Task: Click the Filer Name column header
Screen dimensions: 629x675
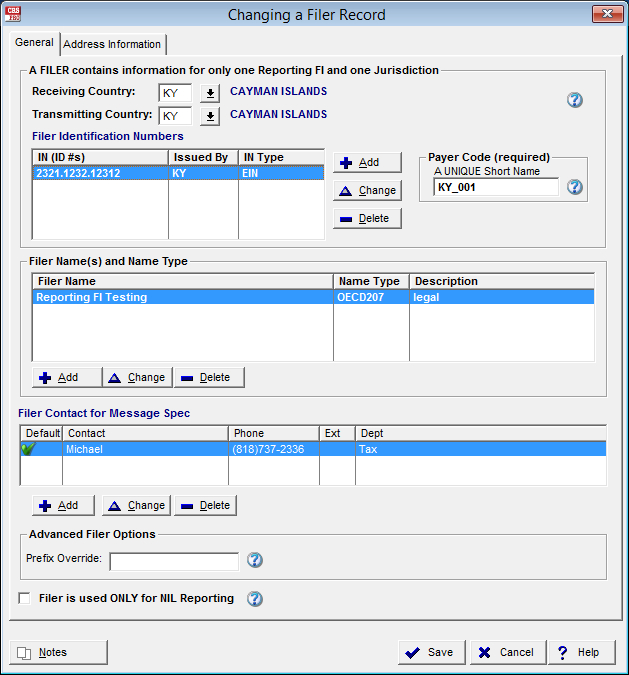Action: [x=183, y=281]
